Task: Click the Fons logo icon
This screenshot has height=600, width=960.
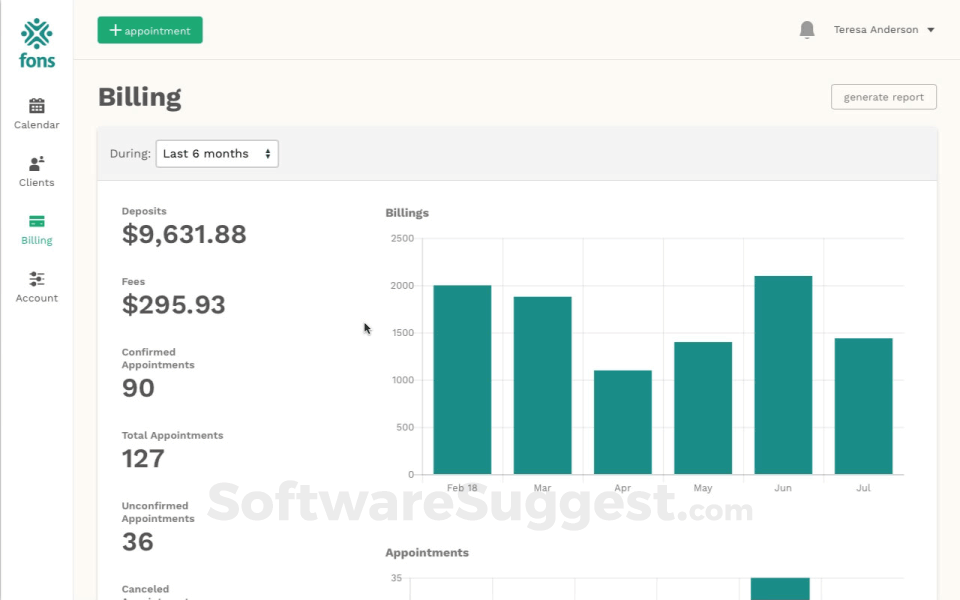Action: (x=37, y=33)
